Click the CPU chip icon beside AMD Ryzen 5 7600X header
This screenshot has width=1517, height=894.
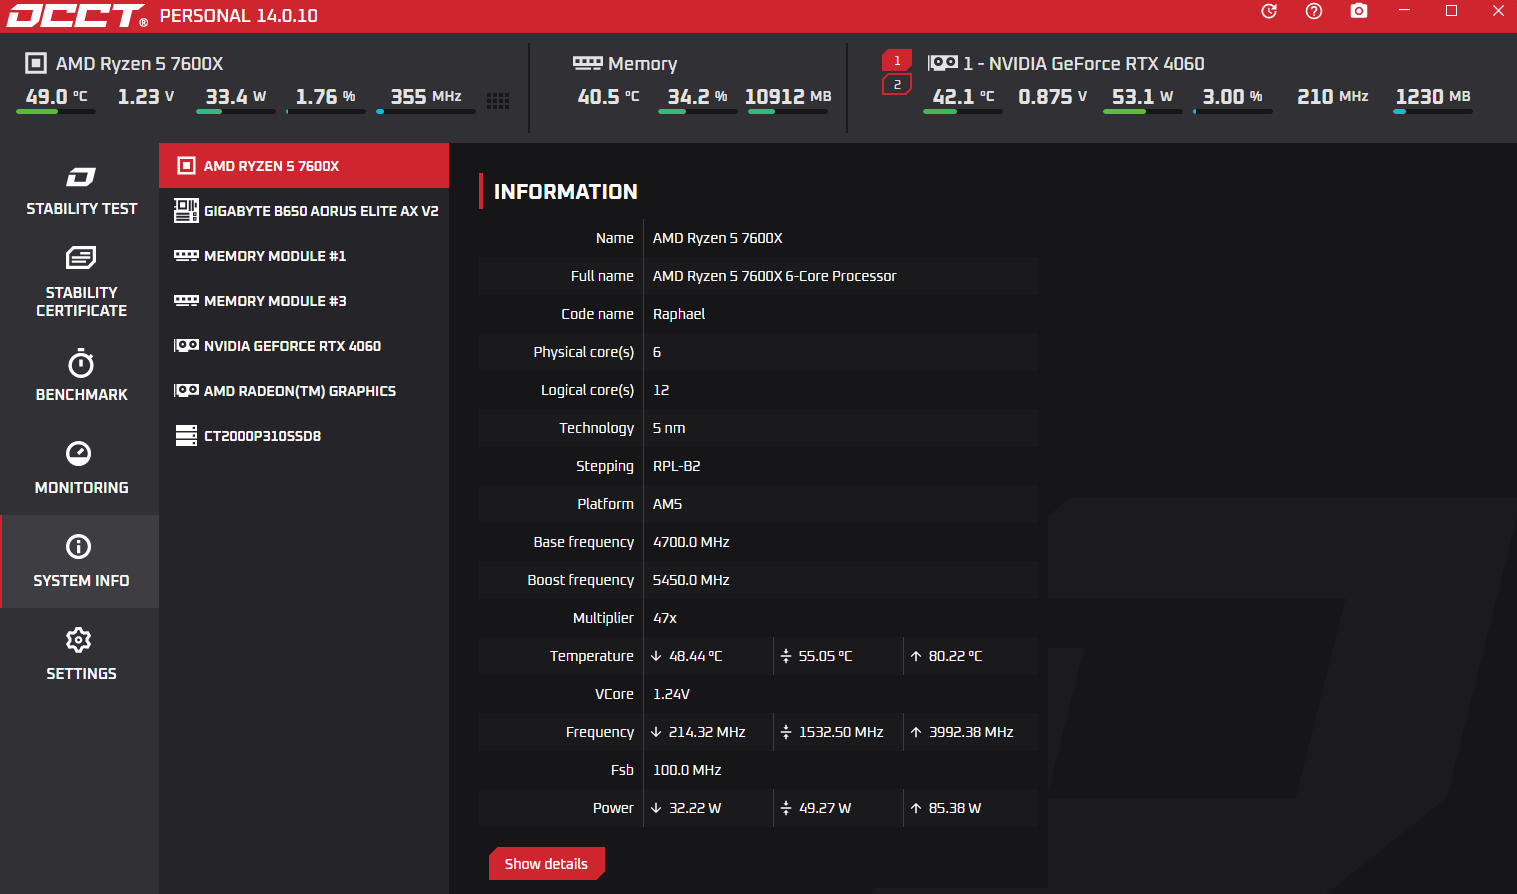click(x=36, y=63)
